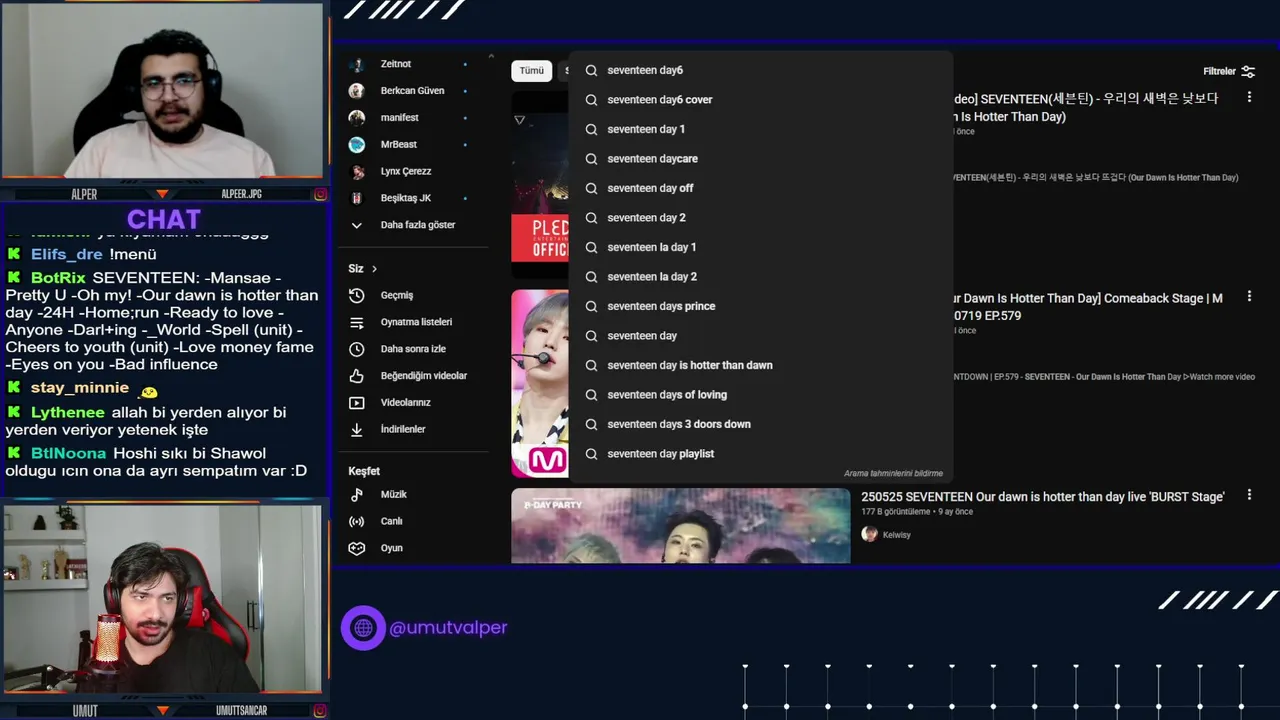
Task: Collapse sidebar scroll arrow above subscriptions
Action: 490,57
